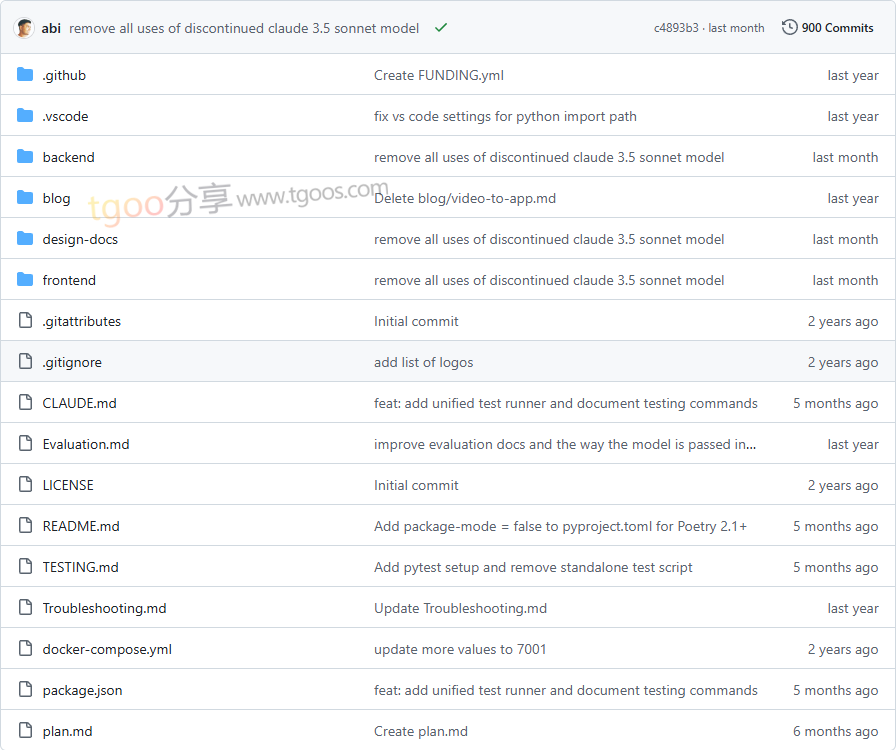Click the abi user avatar
This screenshot has width=896, height=751.
coord(24,28)
